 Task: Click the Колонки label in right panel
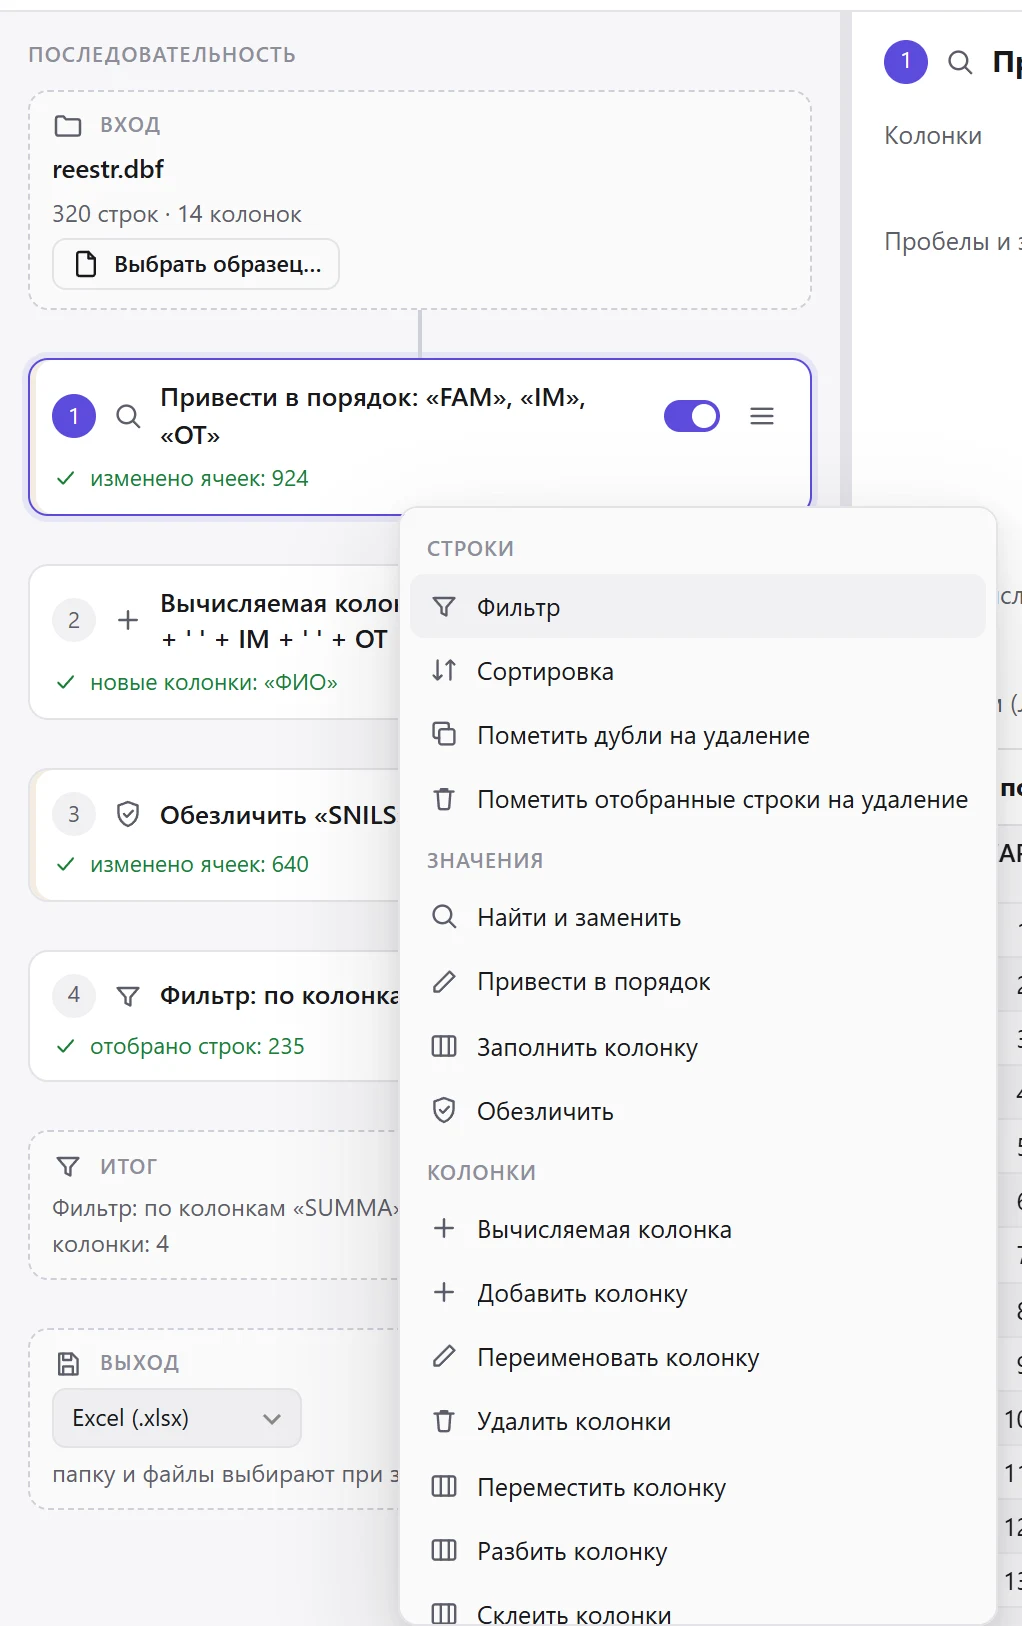(x=933, y=135)
